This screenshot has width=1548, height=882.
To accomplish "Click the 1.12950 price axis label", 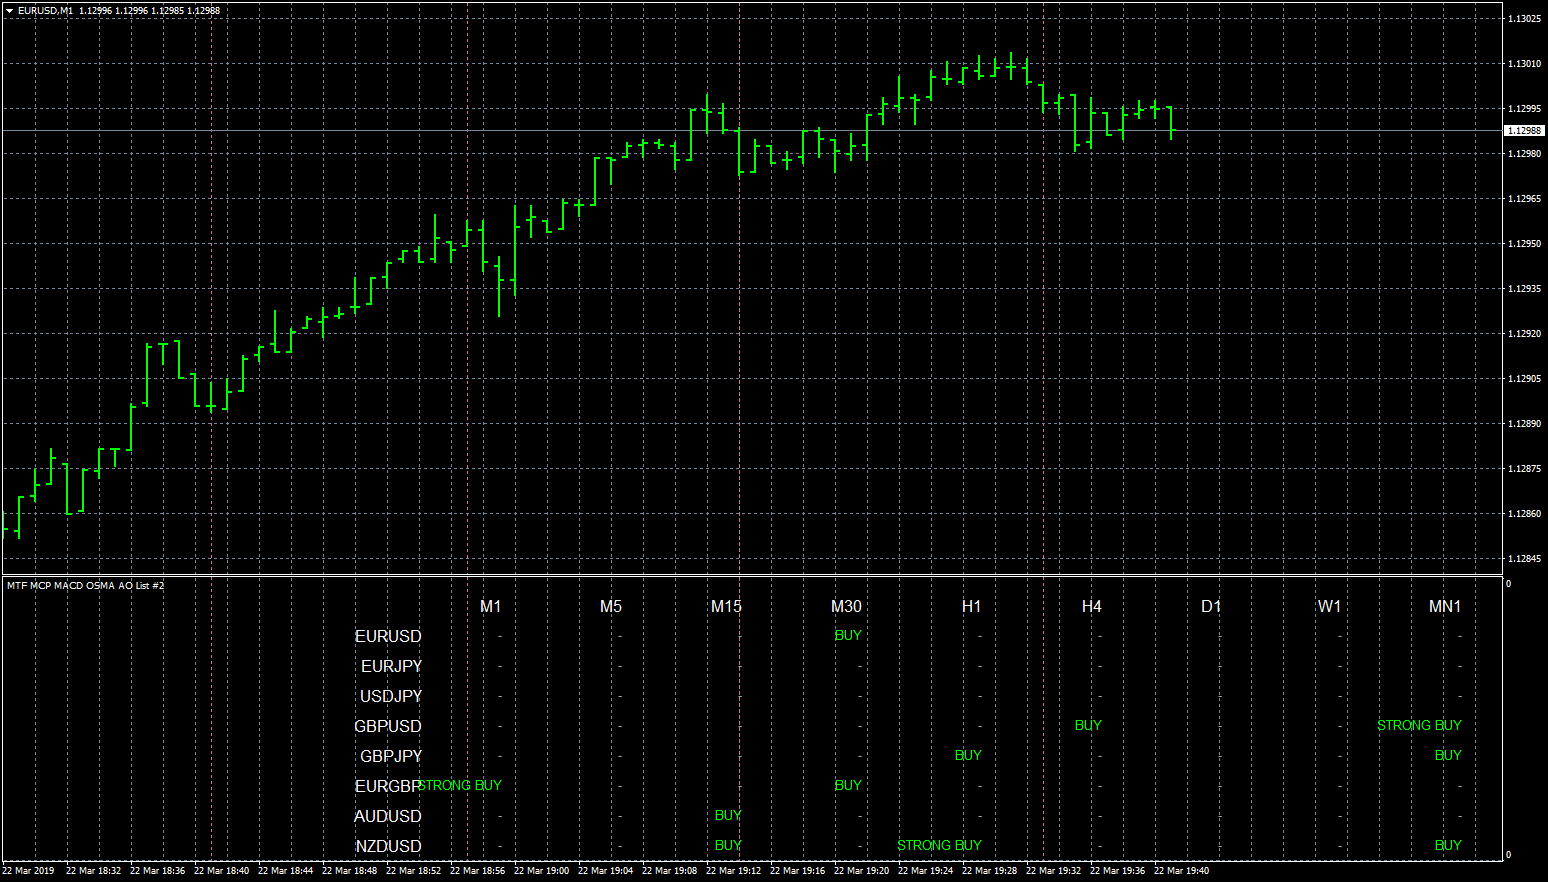I will click(1524, 244).
